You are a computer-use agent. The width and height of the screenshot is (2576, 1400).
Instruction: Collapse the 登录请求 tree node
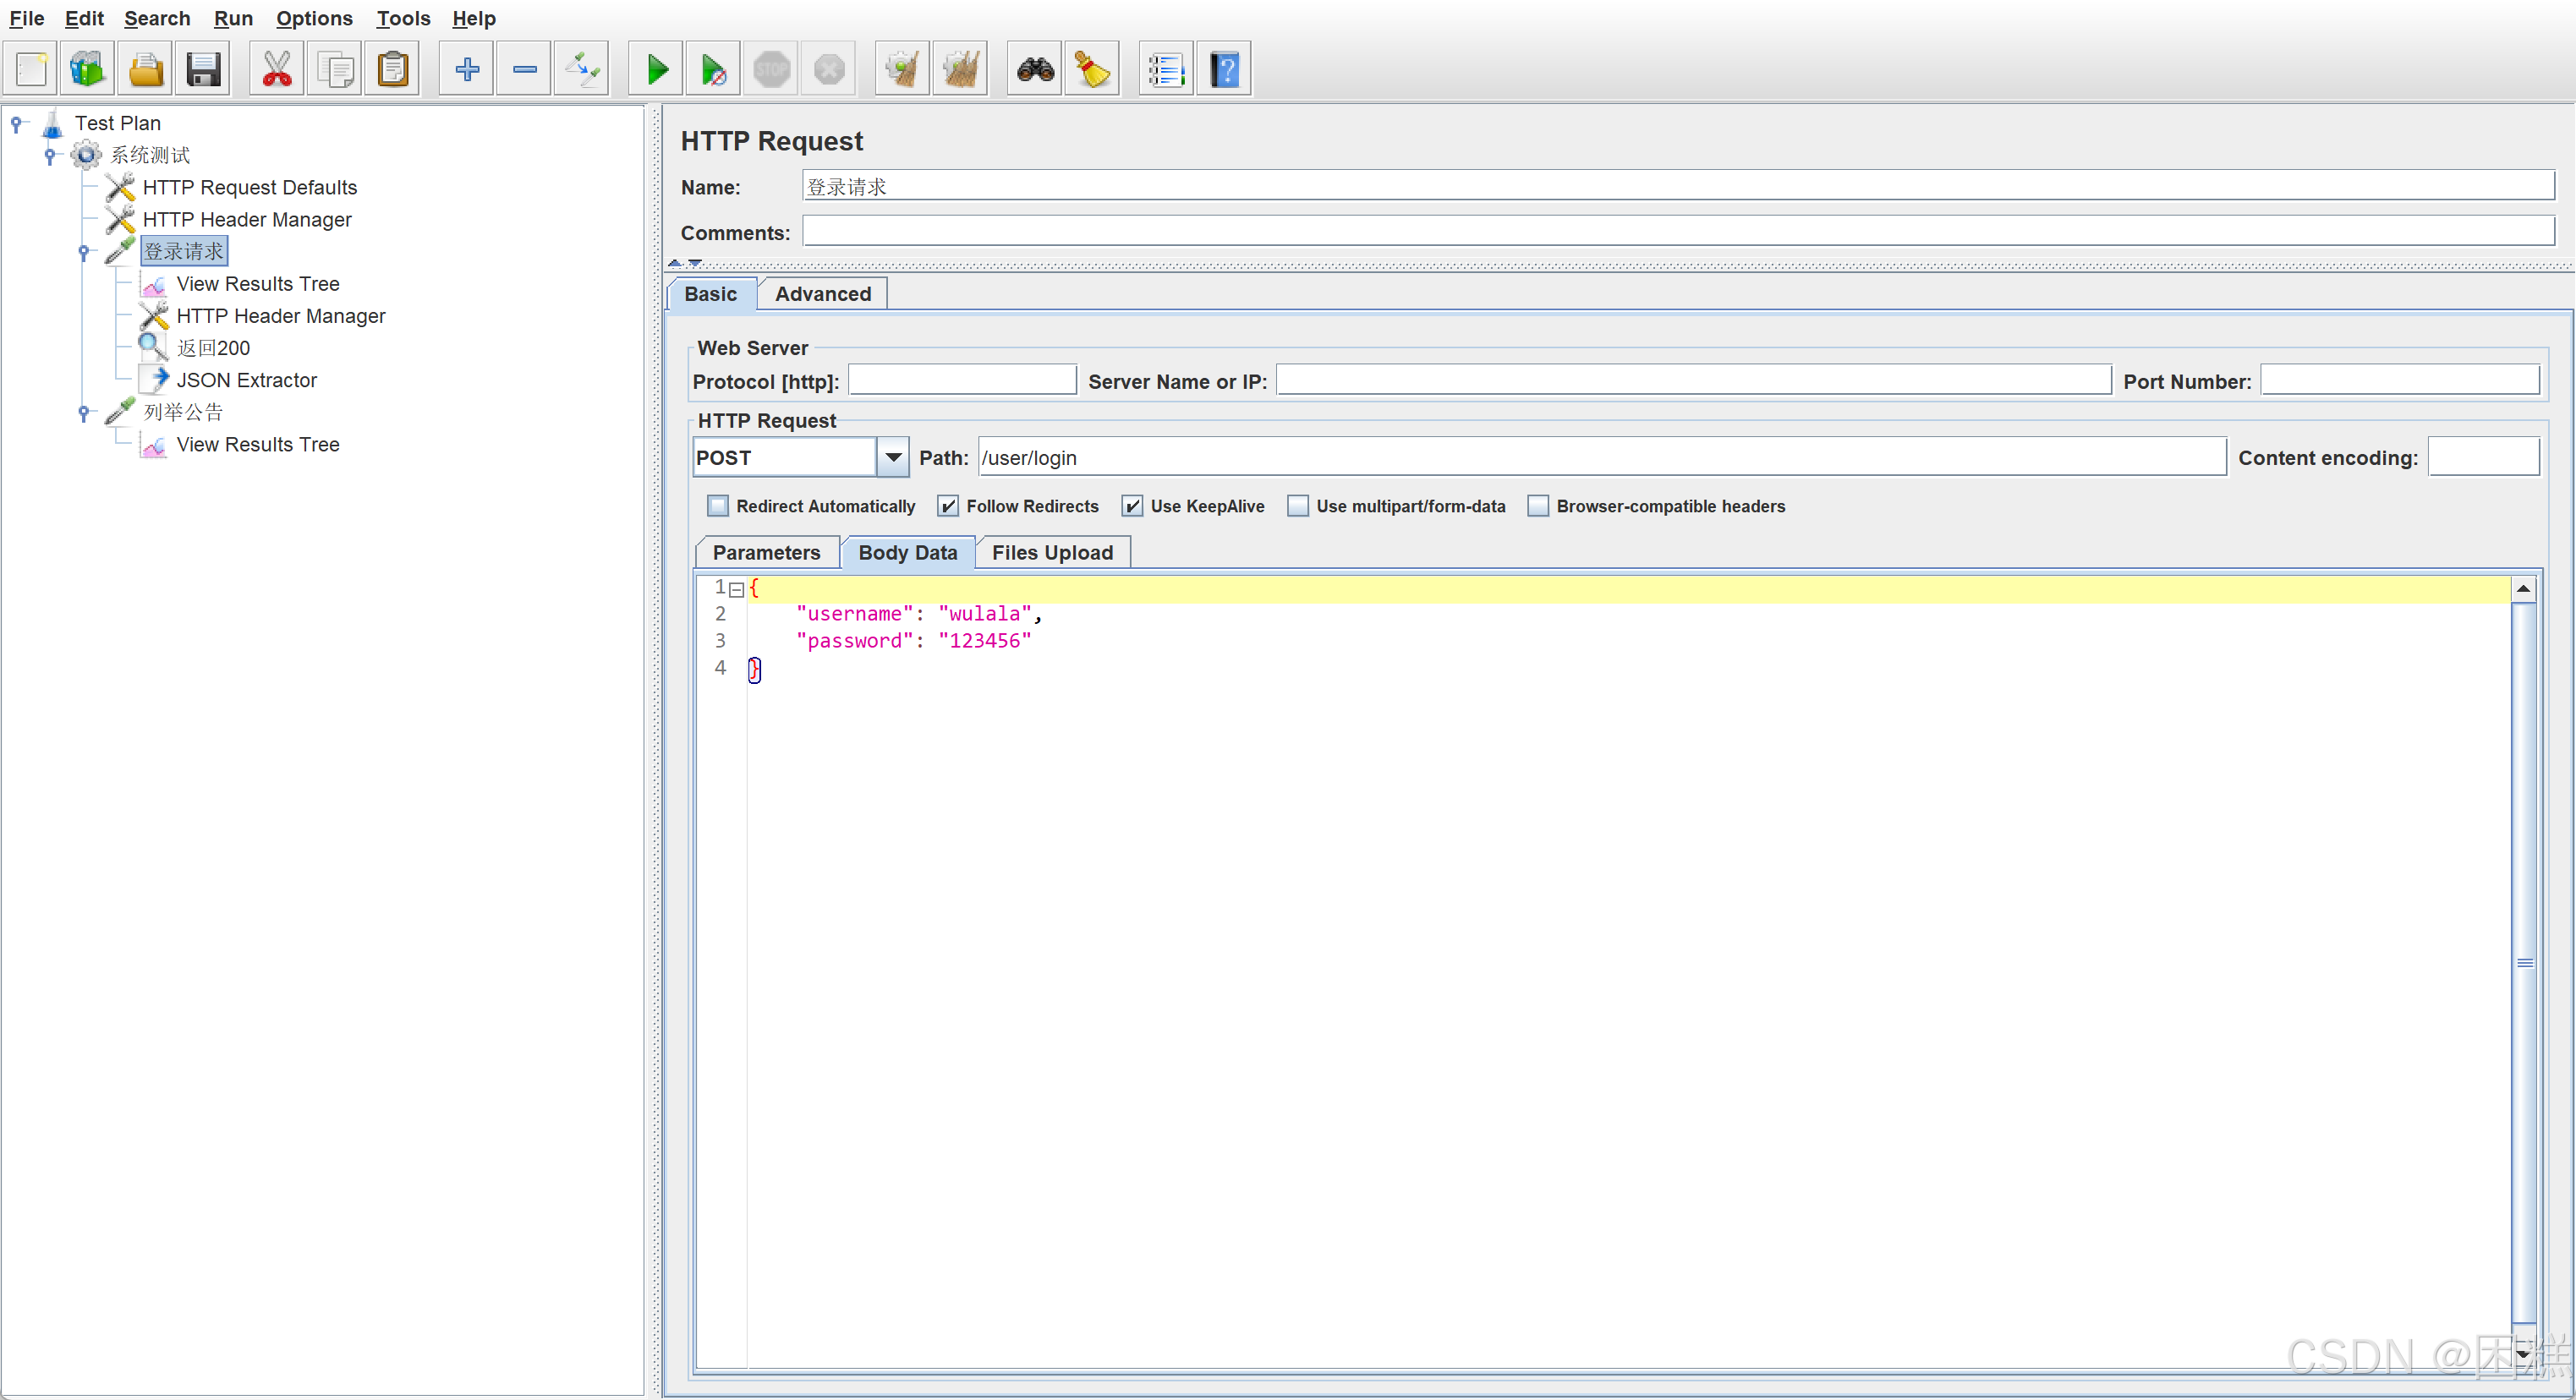pyautogui.click(x=84, y=252)
